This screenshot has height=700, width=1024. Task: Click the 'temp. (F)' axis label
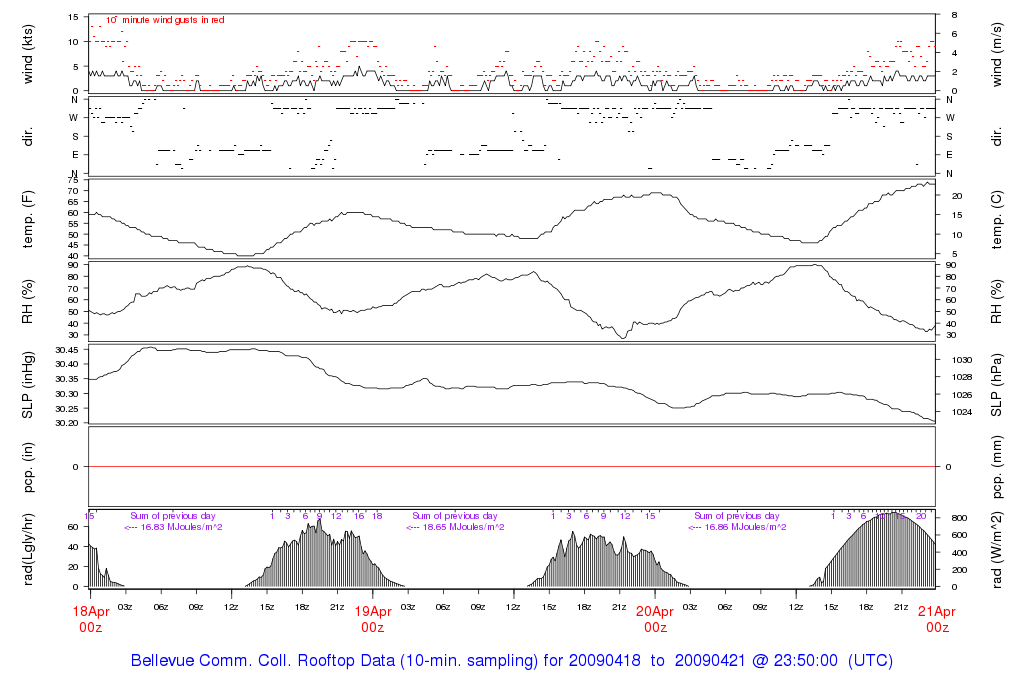27,219
